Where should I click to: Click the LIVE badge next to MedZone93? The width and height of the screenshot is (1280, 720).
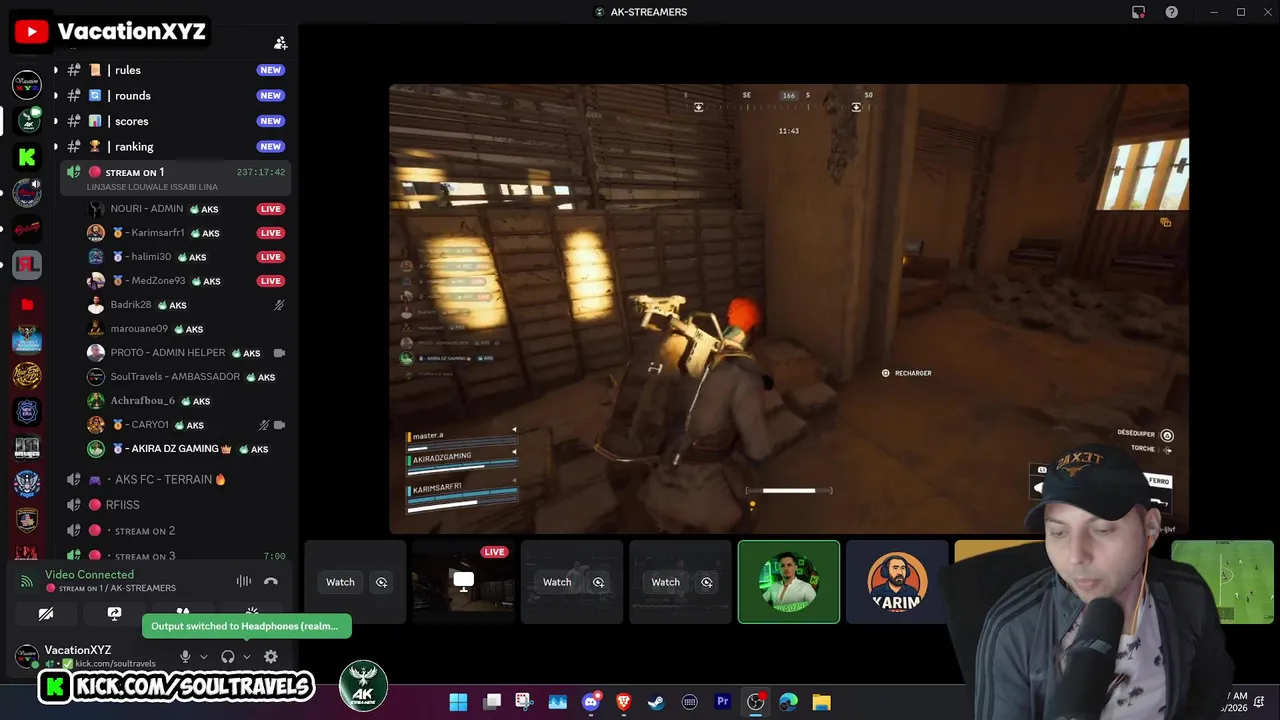pyautogui.click(x=271, y=281)
